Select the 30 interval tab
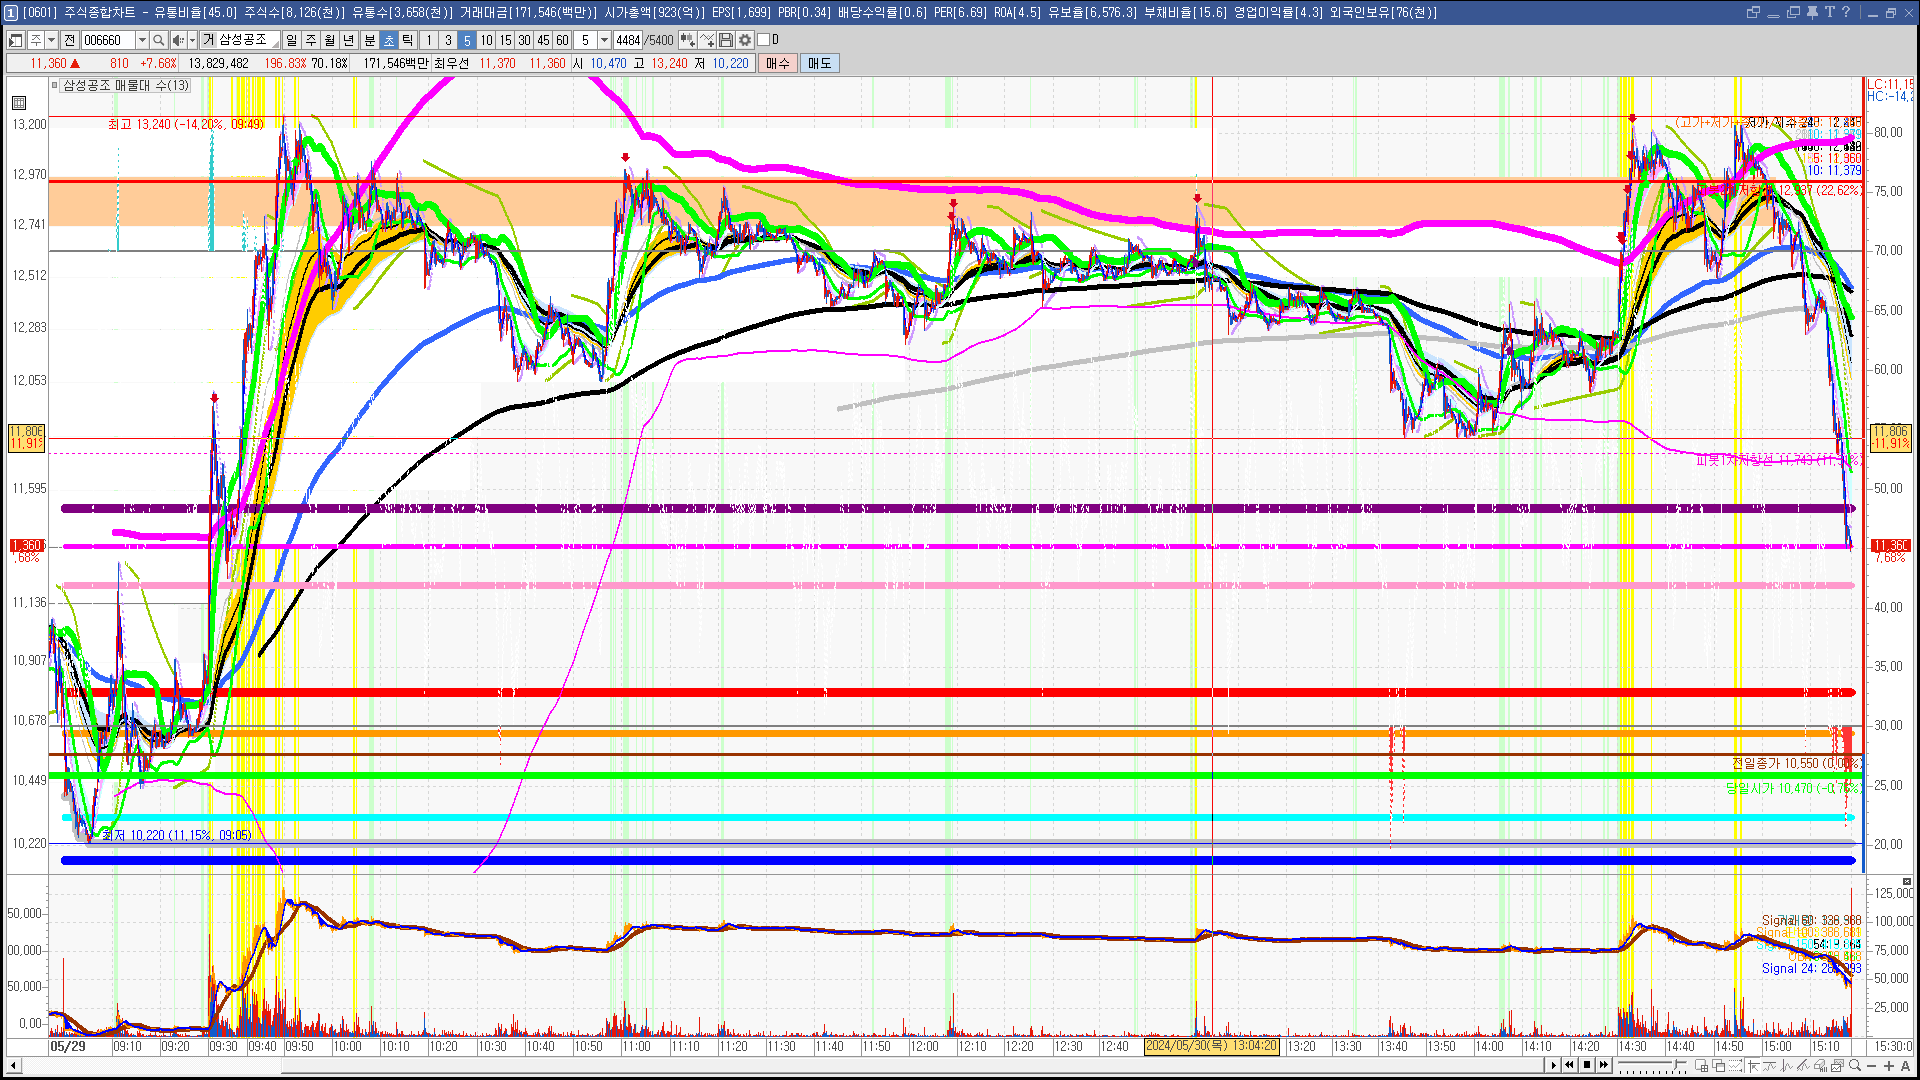 (x=524, y=40)
